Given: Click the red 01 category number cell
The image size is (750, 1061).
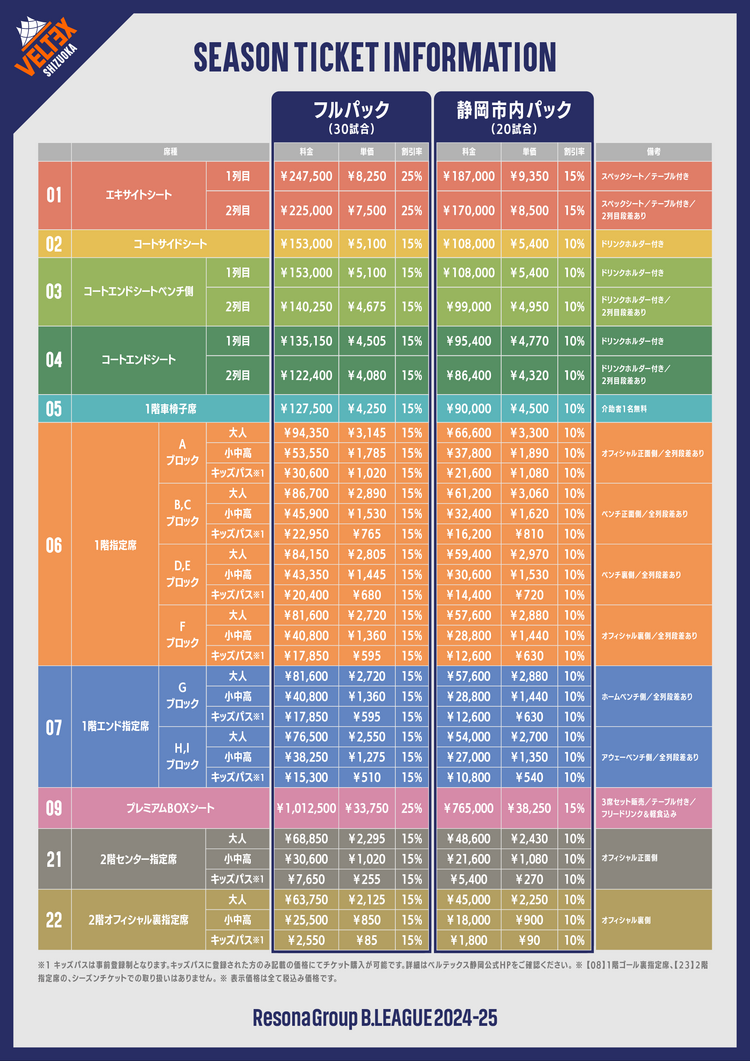Looking at the screenshot, I should click(54, 193).
